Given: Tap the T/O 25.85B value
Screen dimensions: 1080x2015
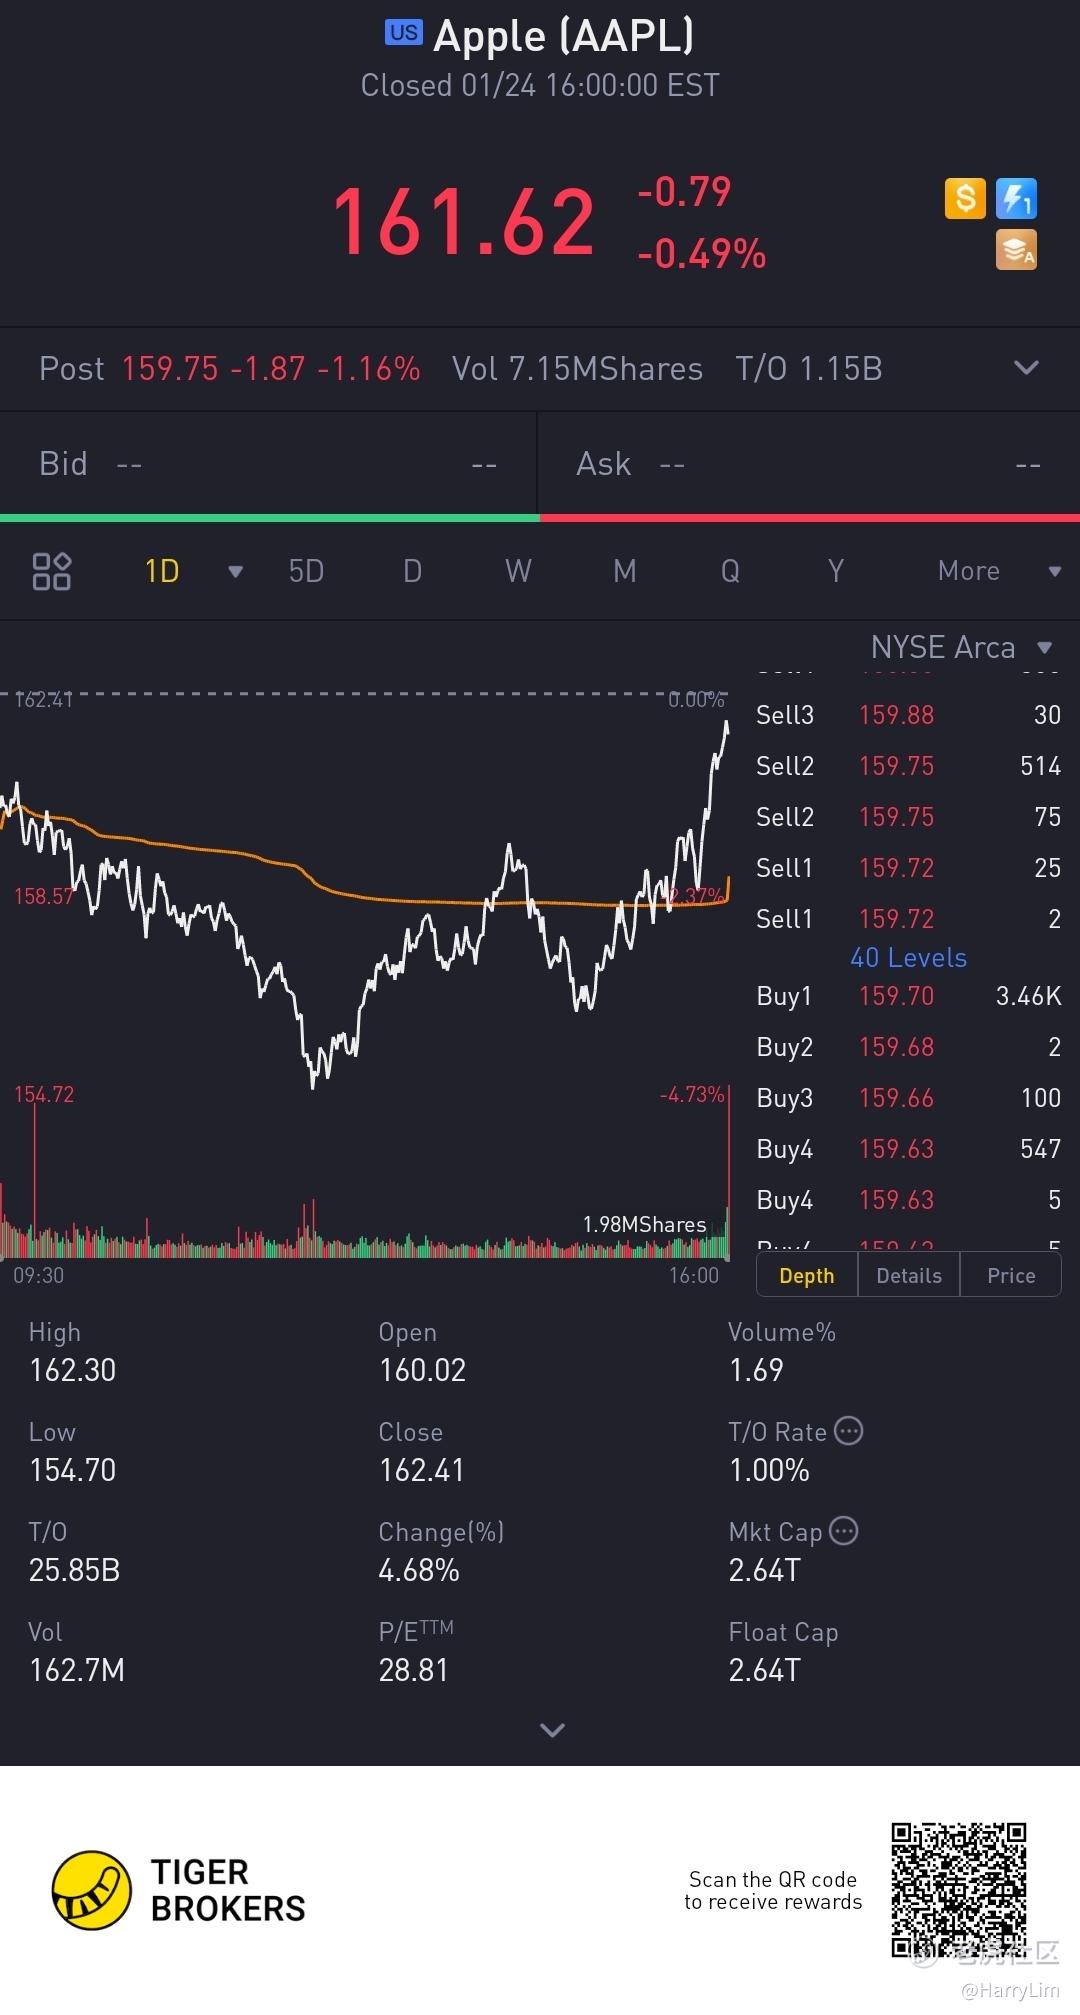Looking at the screenshot, I should click(74, 1570).
